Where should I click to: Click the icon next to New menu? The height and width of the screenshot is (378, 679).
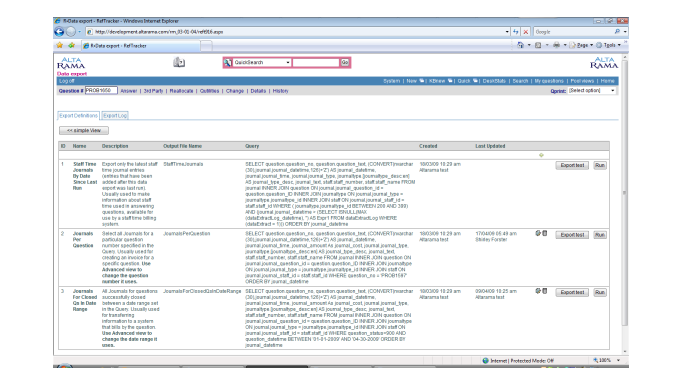(422, 81)
